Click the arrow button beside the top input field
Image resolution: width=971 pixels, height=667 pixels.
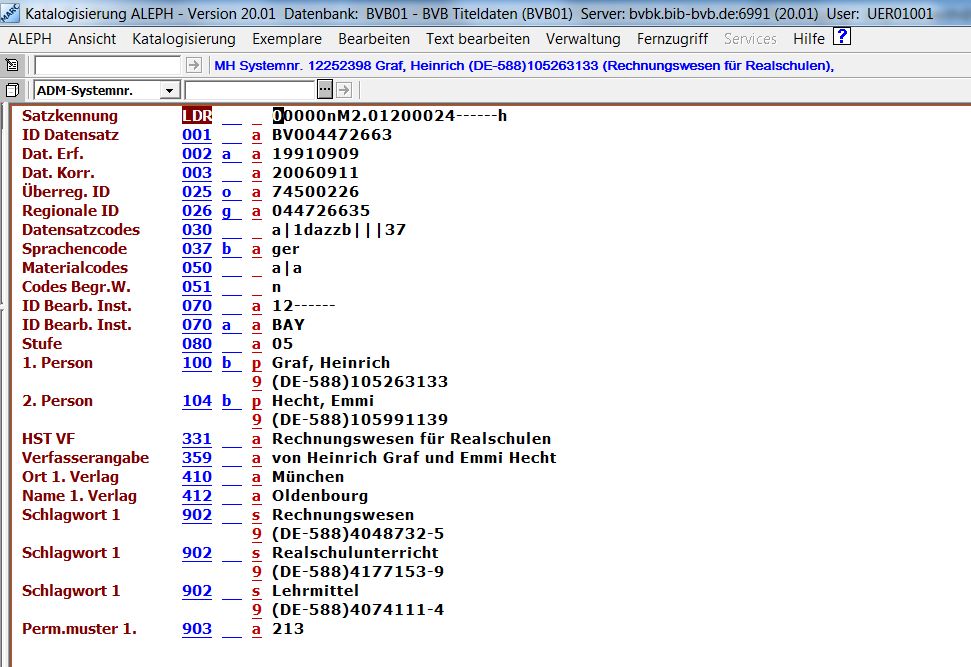coord(194,65)
